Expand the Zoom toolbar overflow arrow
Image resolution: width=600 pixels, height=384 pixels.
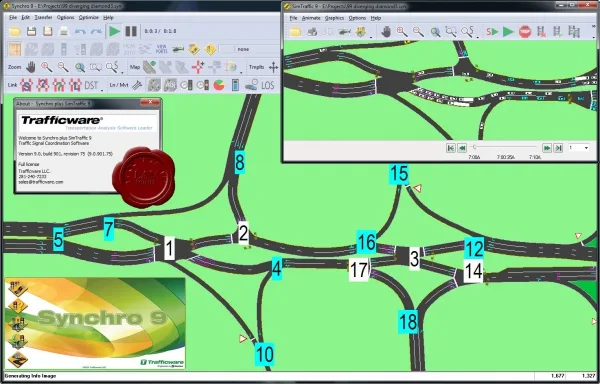tap(122, 72)
